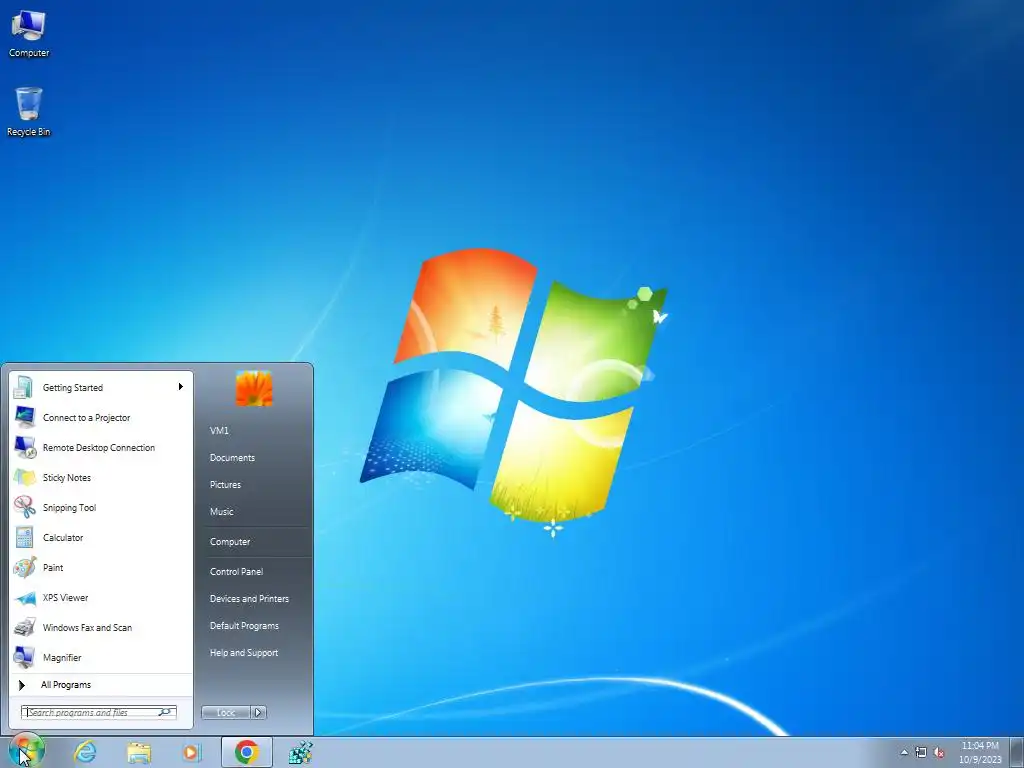Click the XPS Viewer icon
The image size is (1024, 768).
pos(25,598)
